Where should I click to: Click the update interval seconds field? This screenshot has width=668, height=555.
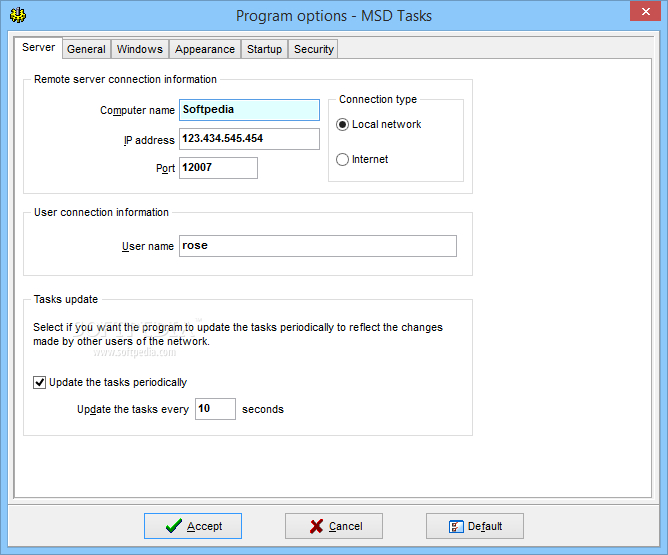coord(215,409)
